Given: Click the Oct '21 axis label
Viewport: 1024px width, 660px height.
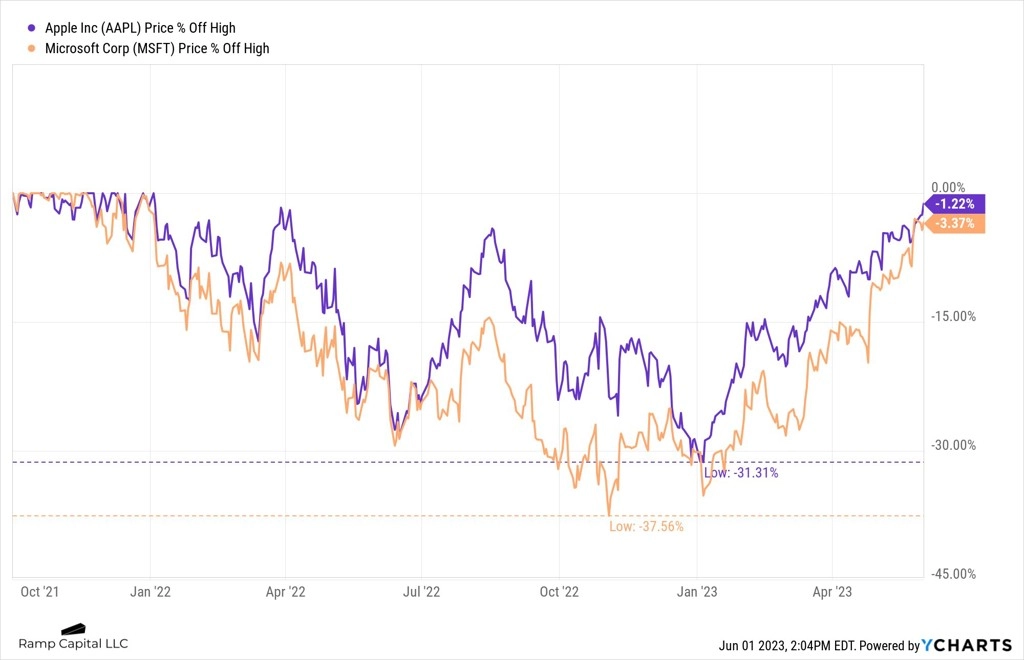Looking at the screenshot, I should point(39,592).
